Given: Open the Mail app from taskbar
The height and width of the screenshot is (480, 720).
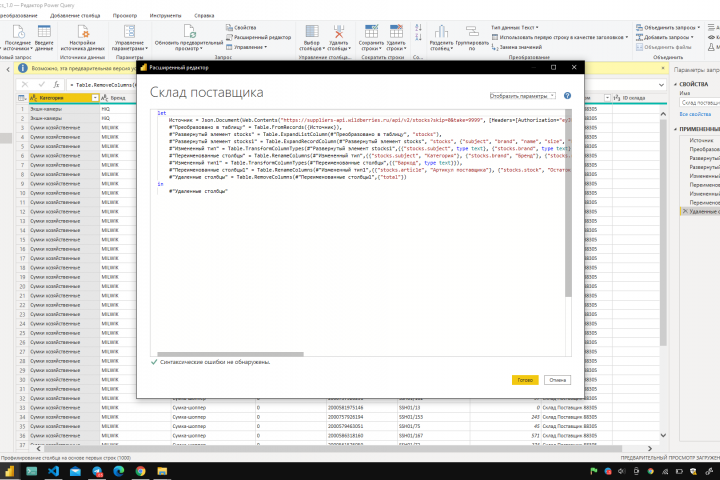Looking at the screenshot, I should pyautogui.click(x=75, y=471).
